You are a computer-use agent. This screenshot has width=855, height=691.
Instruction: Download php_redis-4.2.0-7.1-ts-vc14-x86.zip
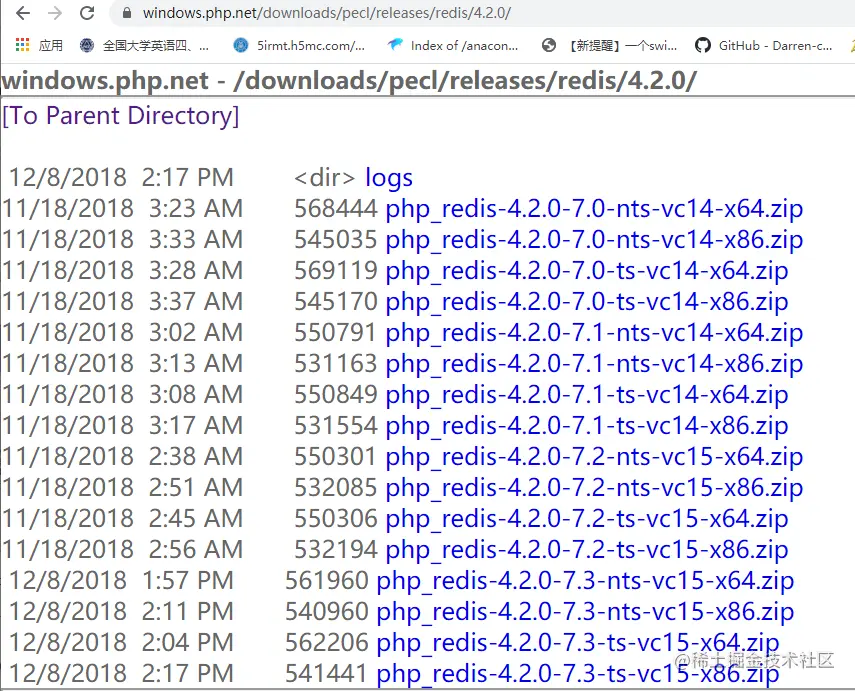tap(587, 426)
